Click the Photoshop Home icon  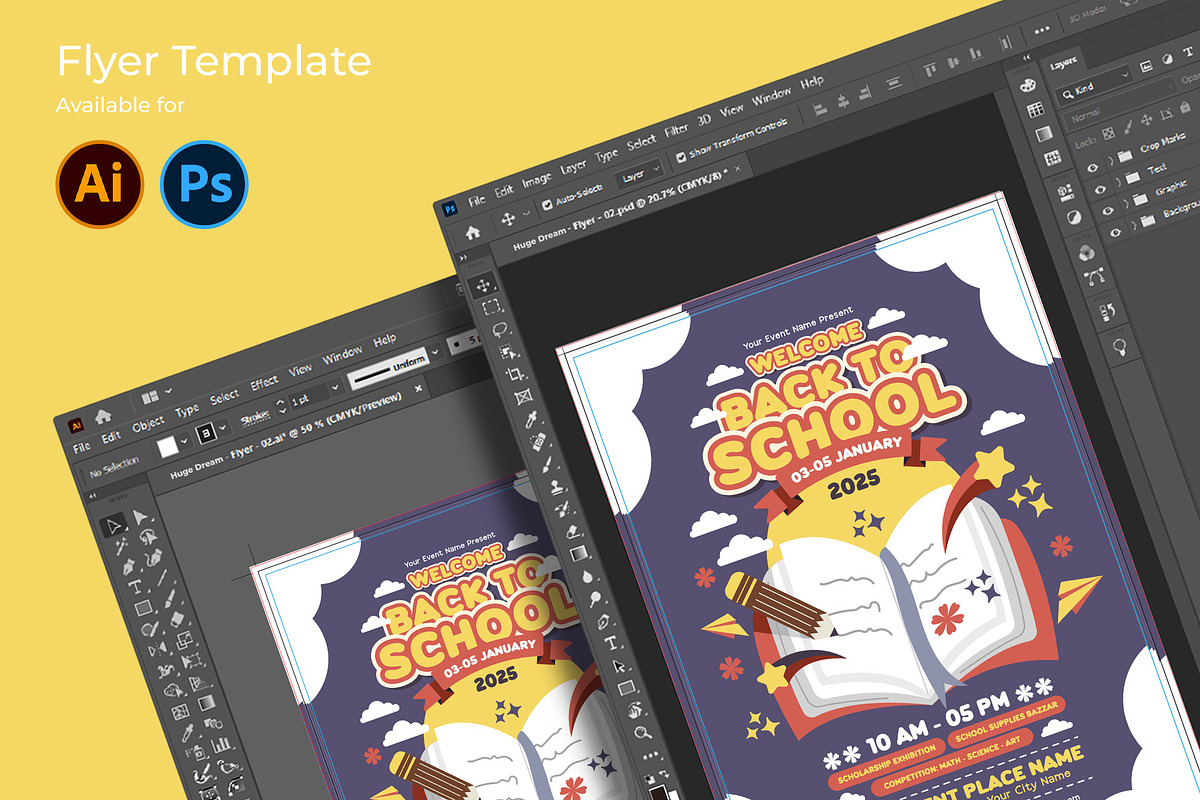[x=473, y=231]
